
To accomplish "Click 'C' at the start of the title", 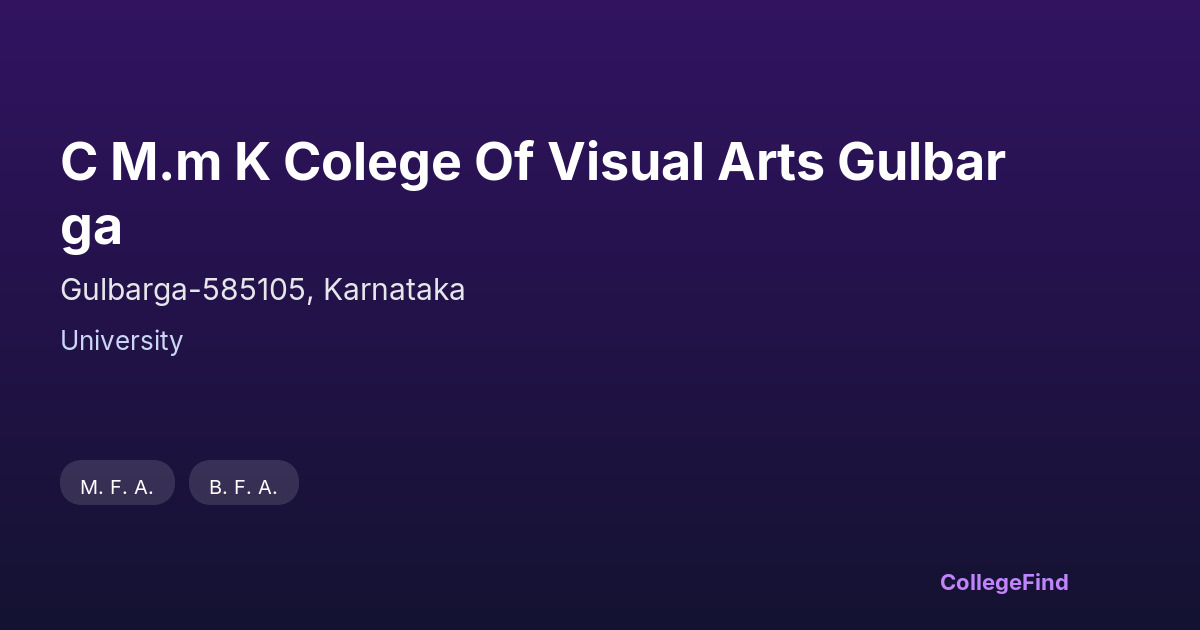I will tap(78, 164).
